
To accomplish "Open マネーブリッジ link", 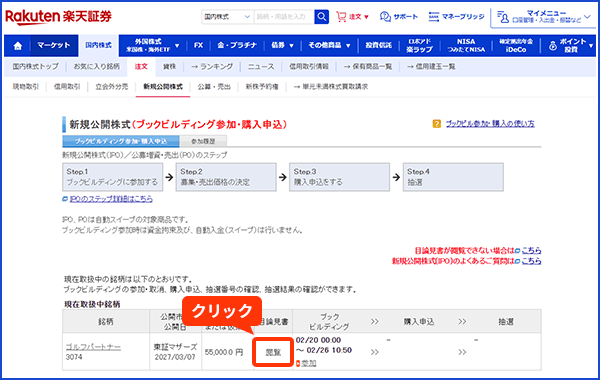I will coord(457,17).
